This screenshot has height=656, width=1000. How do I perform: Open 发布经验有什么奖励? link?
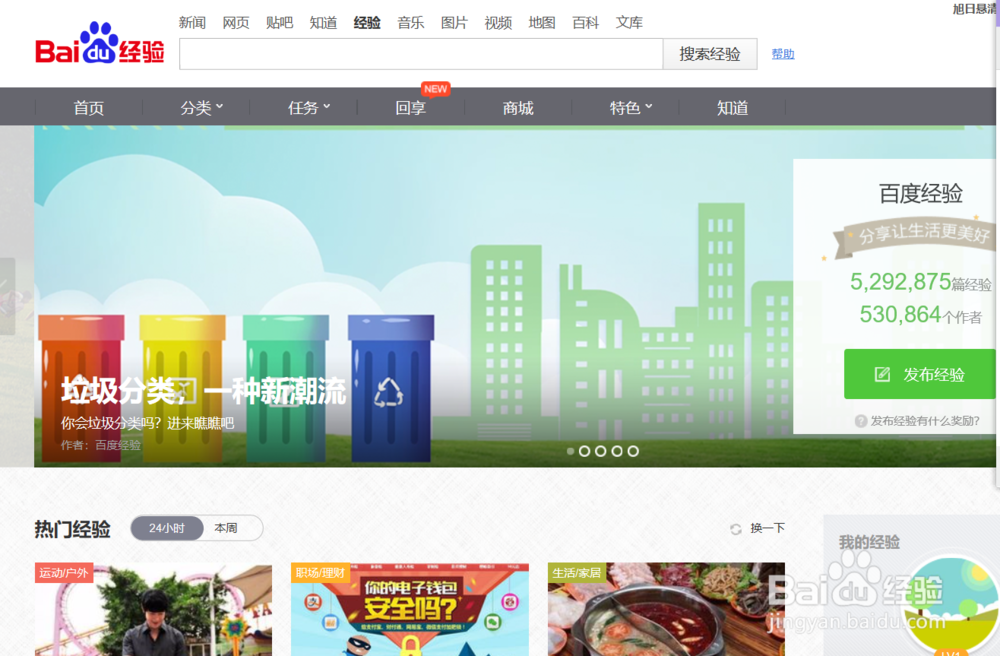(925, 421)
